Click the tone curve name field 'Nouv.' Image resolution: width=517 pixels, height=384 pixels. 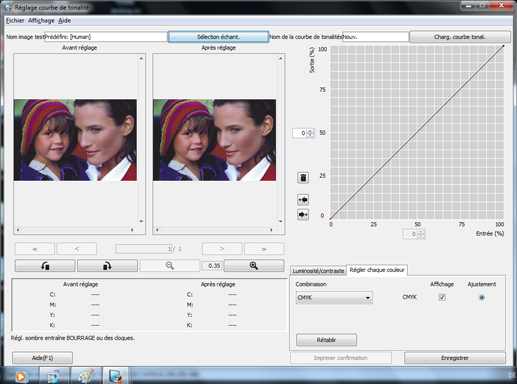[x=375, y=37]
